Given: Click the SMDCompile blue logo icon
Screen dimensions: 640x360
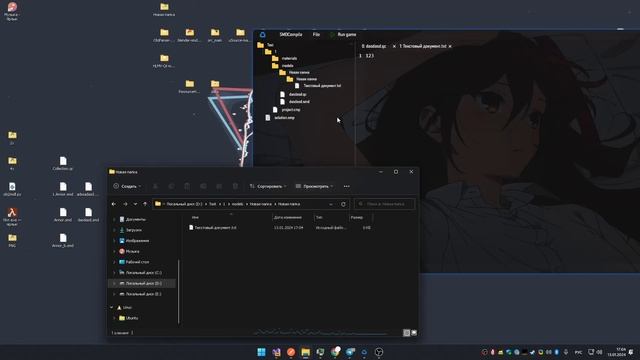Looking at the screenshot, I should coord(262,35).
